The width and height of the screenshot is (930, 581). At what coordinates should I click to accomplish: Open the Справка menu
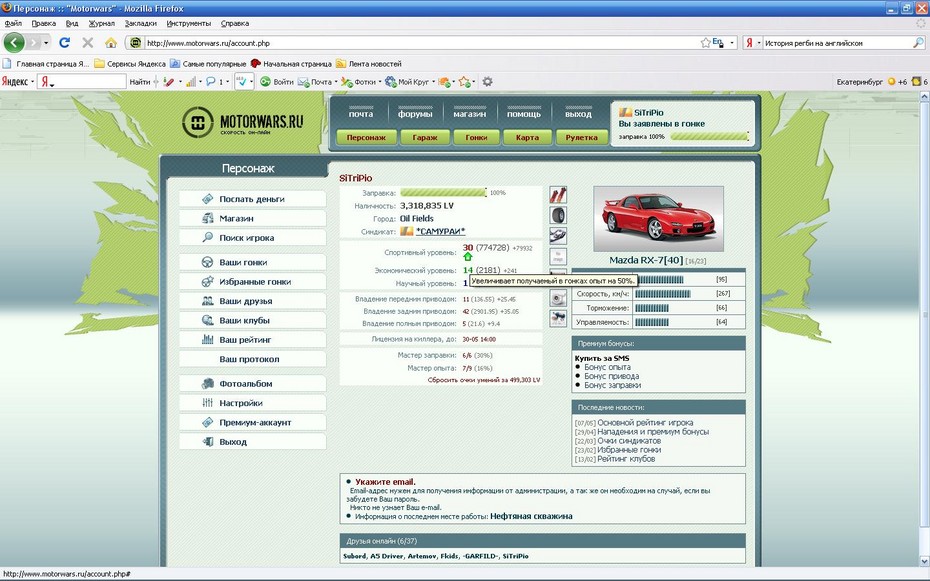(x=235, y=24)
